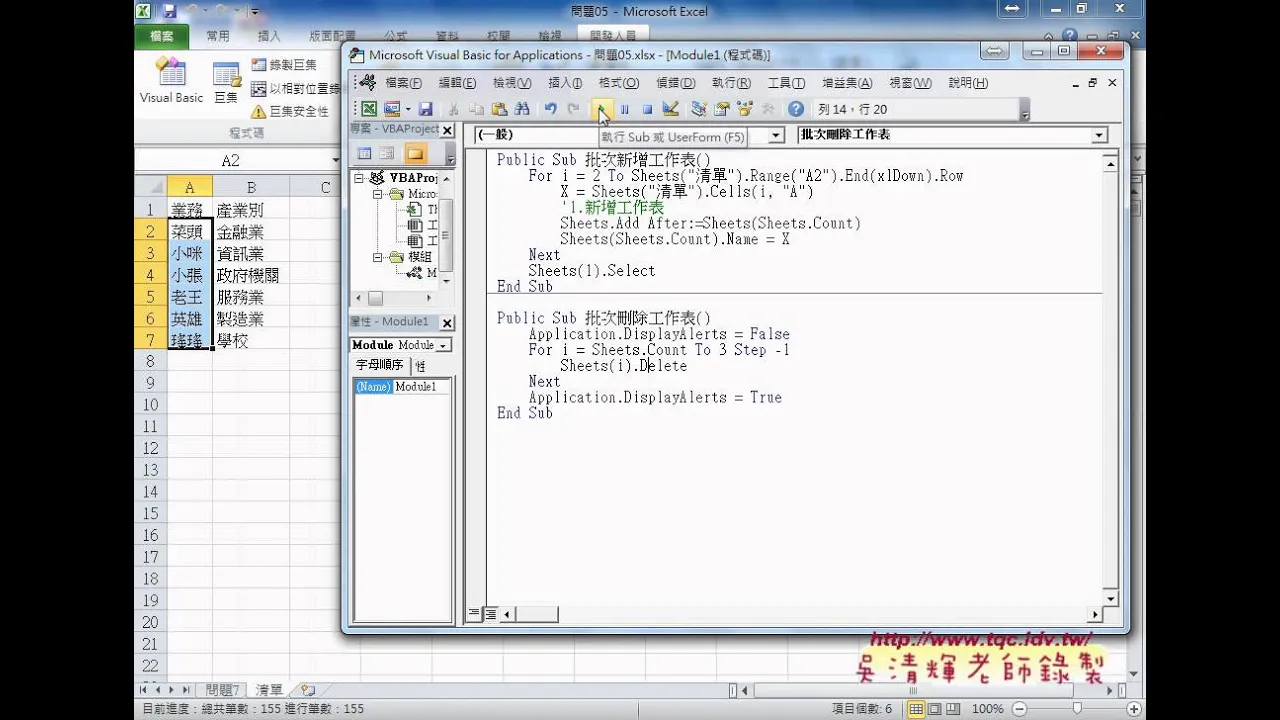1280x720 pixels.
Task: Open the 常用 tab in Excel ribbon
Action: [x=218, y=36]
